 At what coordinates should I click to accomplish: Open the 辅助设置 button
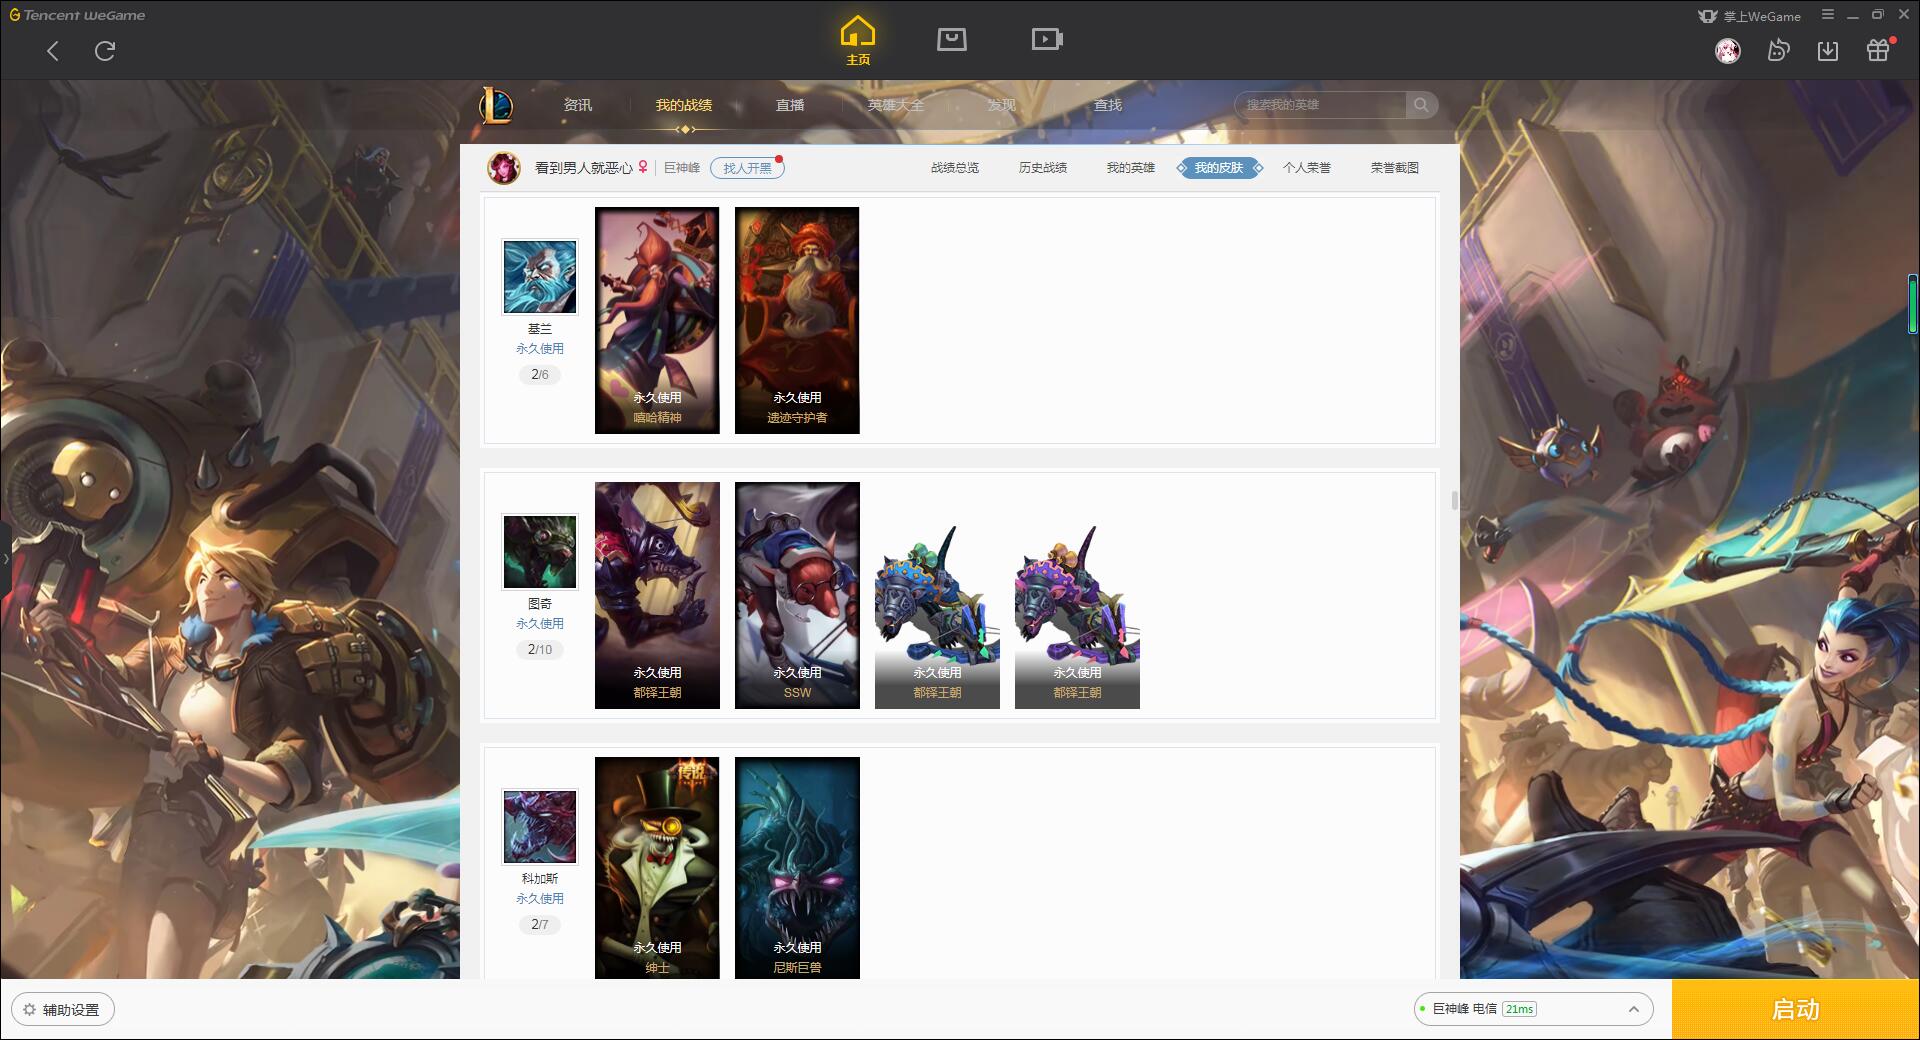pyautogui.click(x=63, y=1010)
